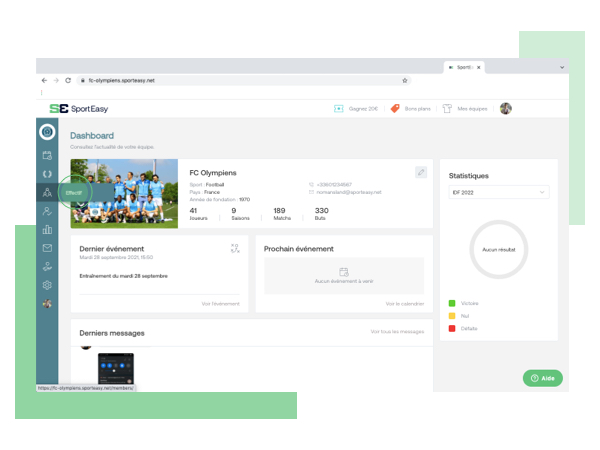Open the Effectif team members sidebar icon

coord(47,192)
